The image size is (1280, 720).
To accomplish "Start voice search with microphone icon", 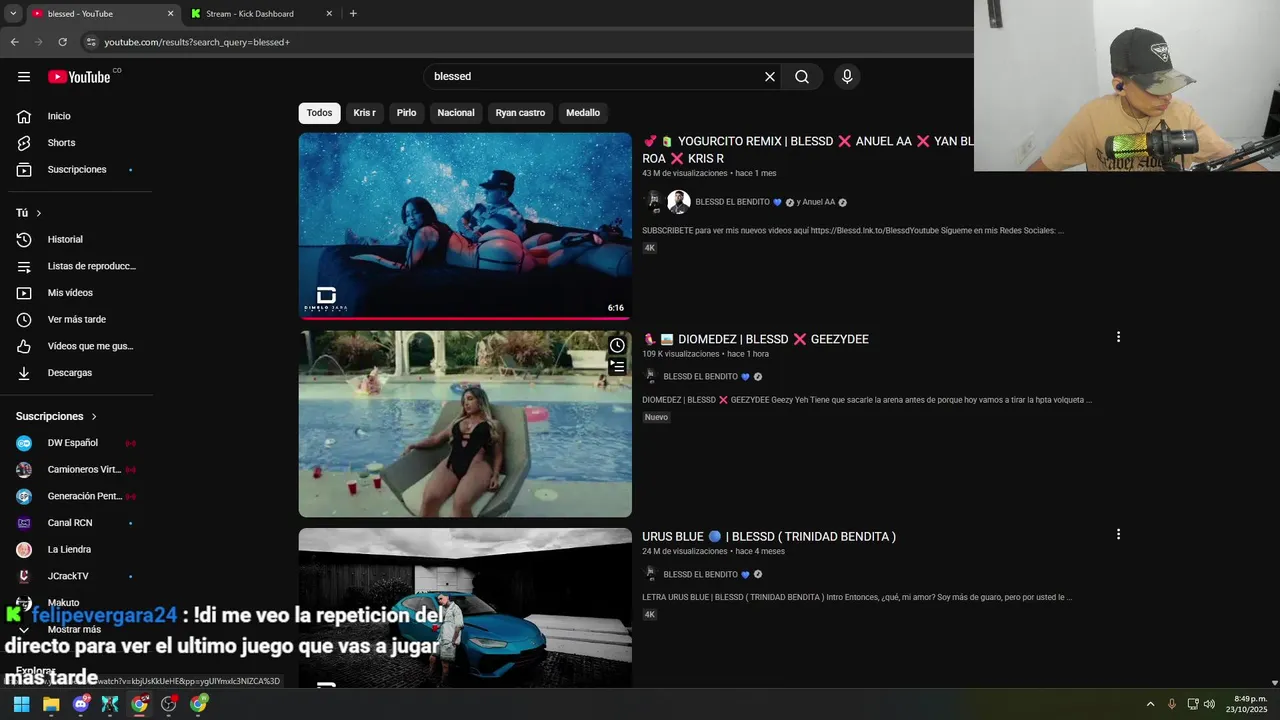I will pyautogui.click(x=847, y=77).
